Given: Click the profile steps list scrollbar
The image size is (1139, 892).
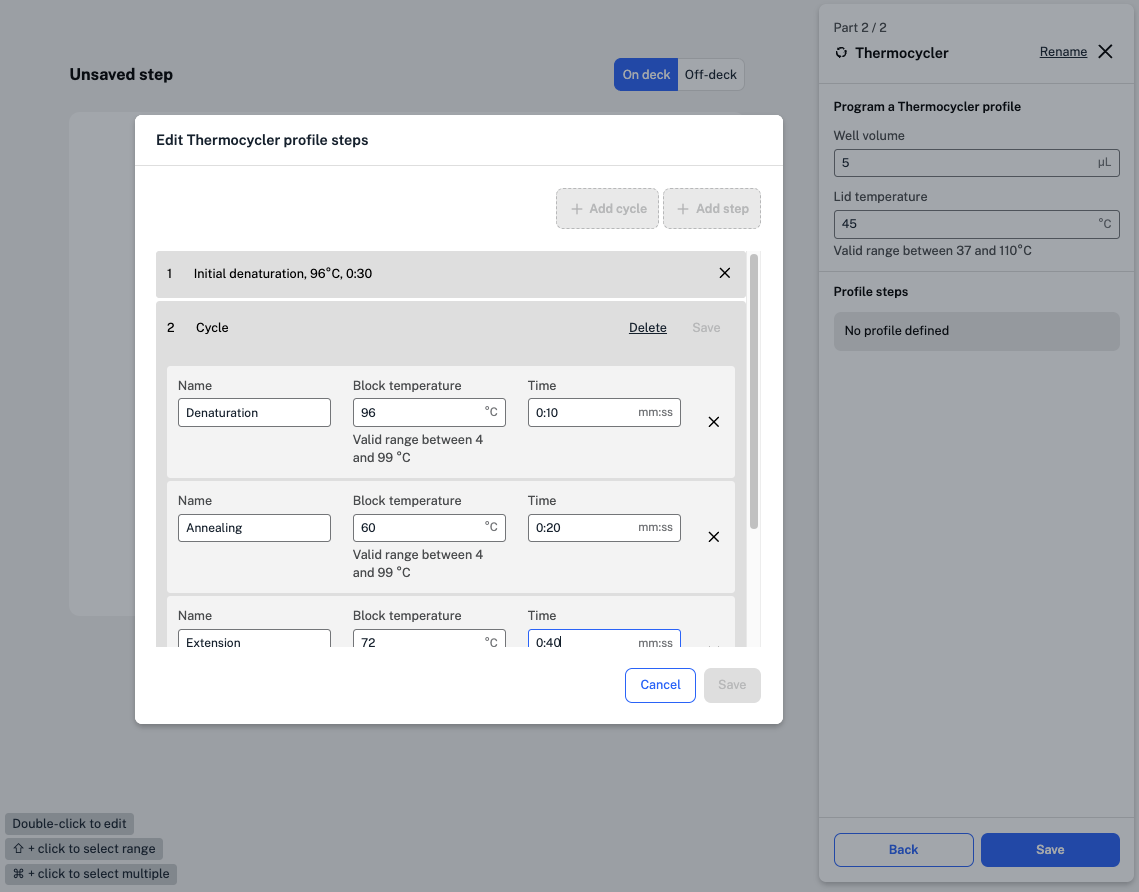Looking at the screenshot, I should tap(754, 391).
